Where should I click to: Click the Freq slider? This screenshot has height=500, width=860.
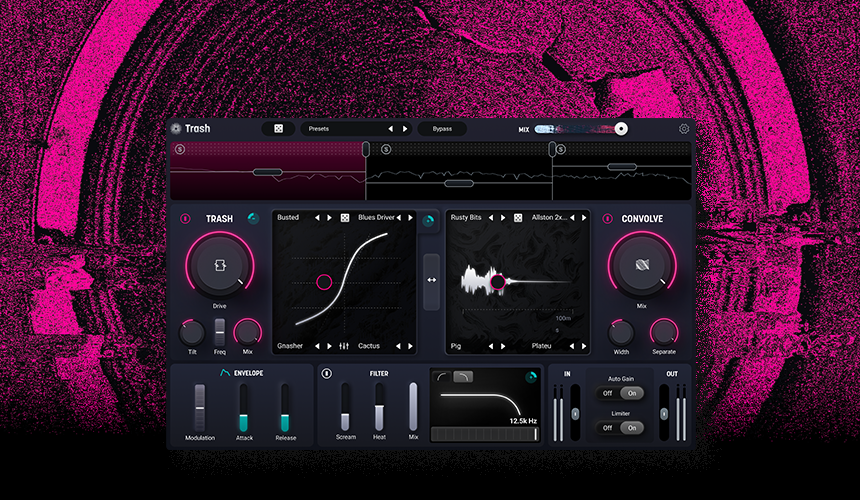219,332
